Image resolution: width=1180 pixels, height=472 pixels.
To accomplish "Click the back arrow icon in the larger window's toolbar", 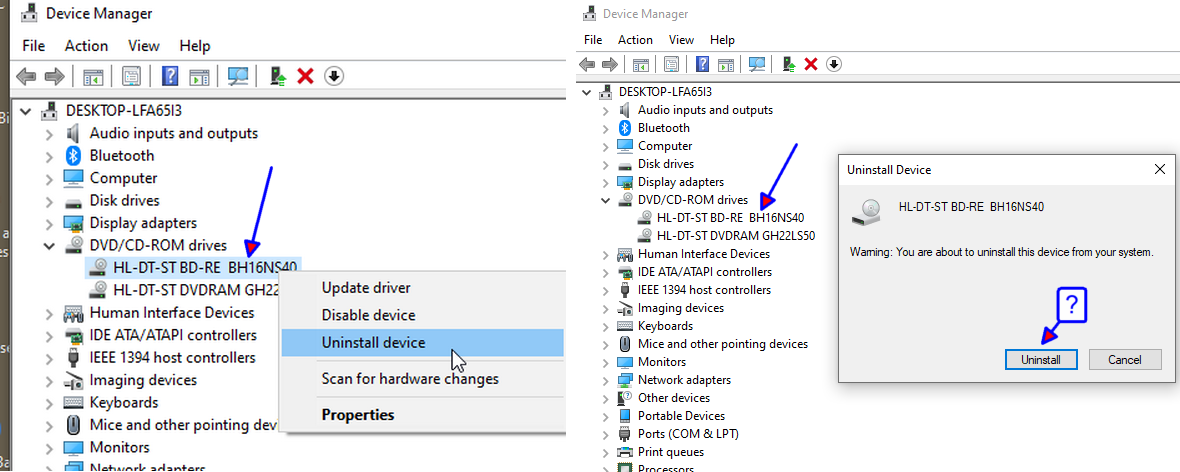I will (x=27, y=77).
